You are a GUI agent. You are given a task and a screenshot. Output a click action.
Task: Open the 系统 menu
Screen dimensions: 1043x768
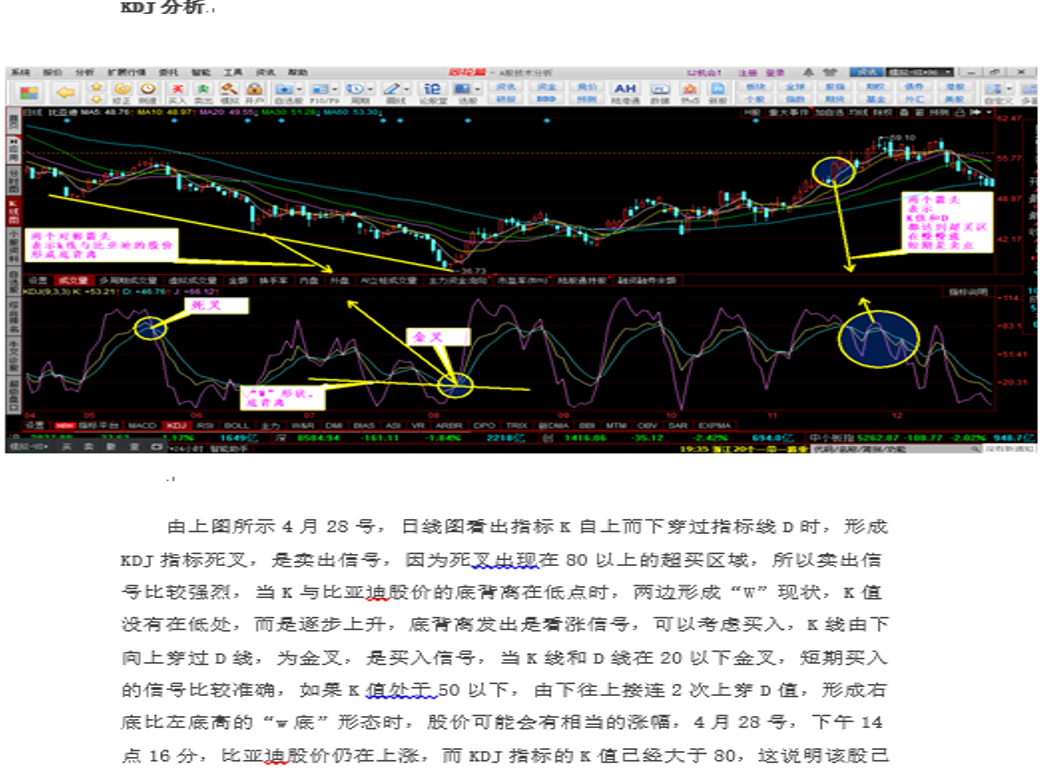tap(21, 72)
